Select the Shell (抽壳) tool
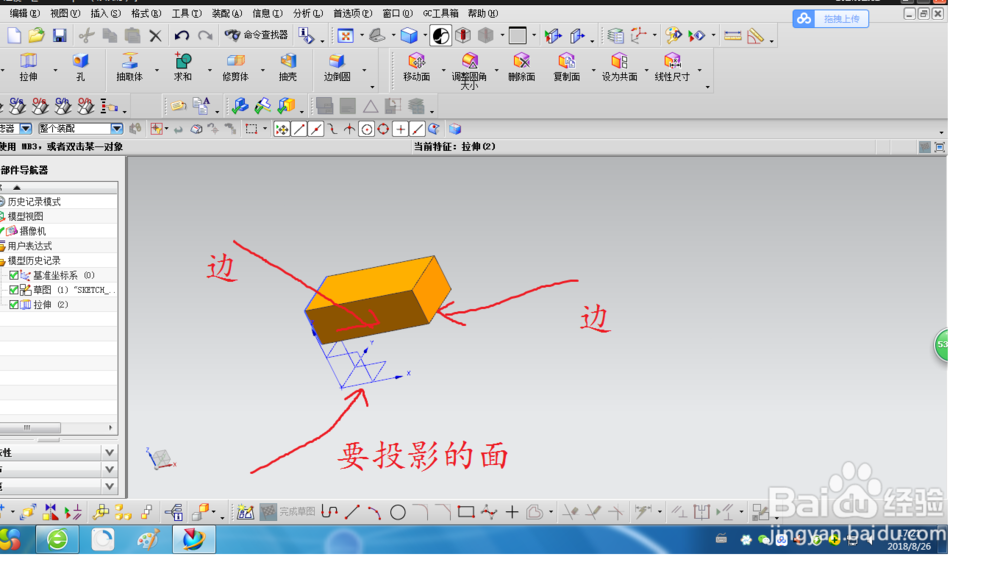Screen dimensions: 1000x568 coord(288,67)
